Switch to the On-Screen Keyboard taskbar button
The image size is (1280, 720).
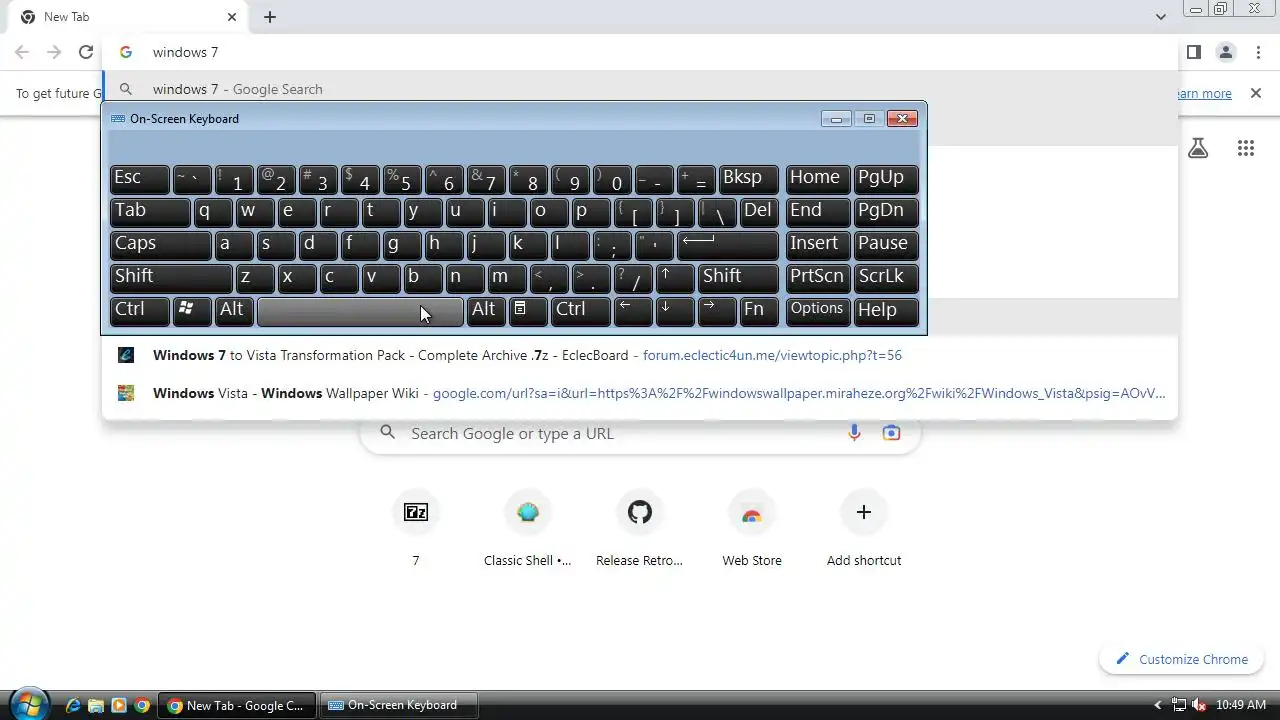tap(400, 705)
